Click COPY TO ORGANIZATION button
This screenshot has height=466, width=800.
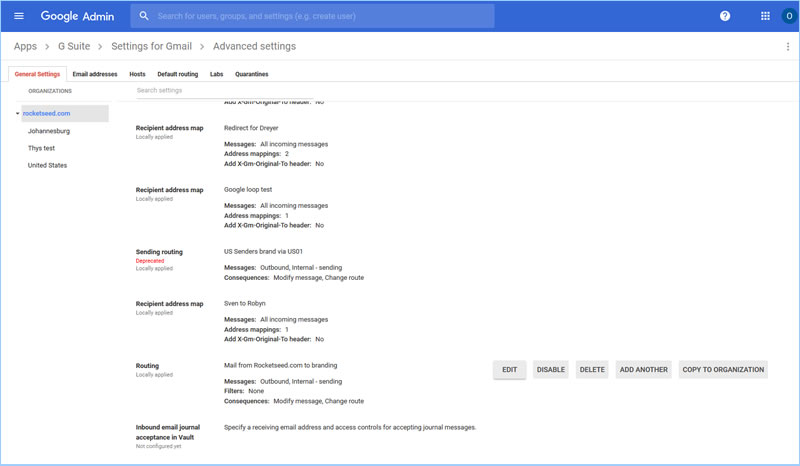(723, 370)
